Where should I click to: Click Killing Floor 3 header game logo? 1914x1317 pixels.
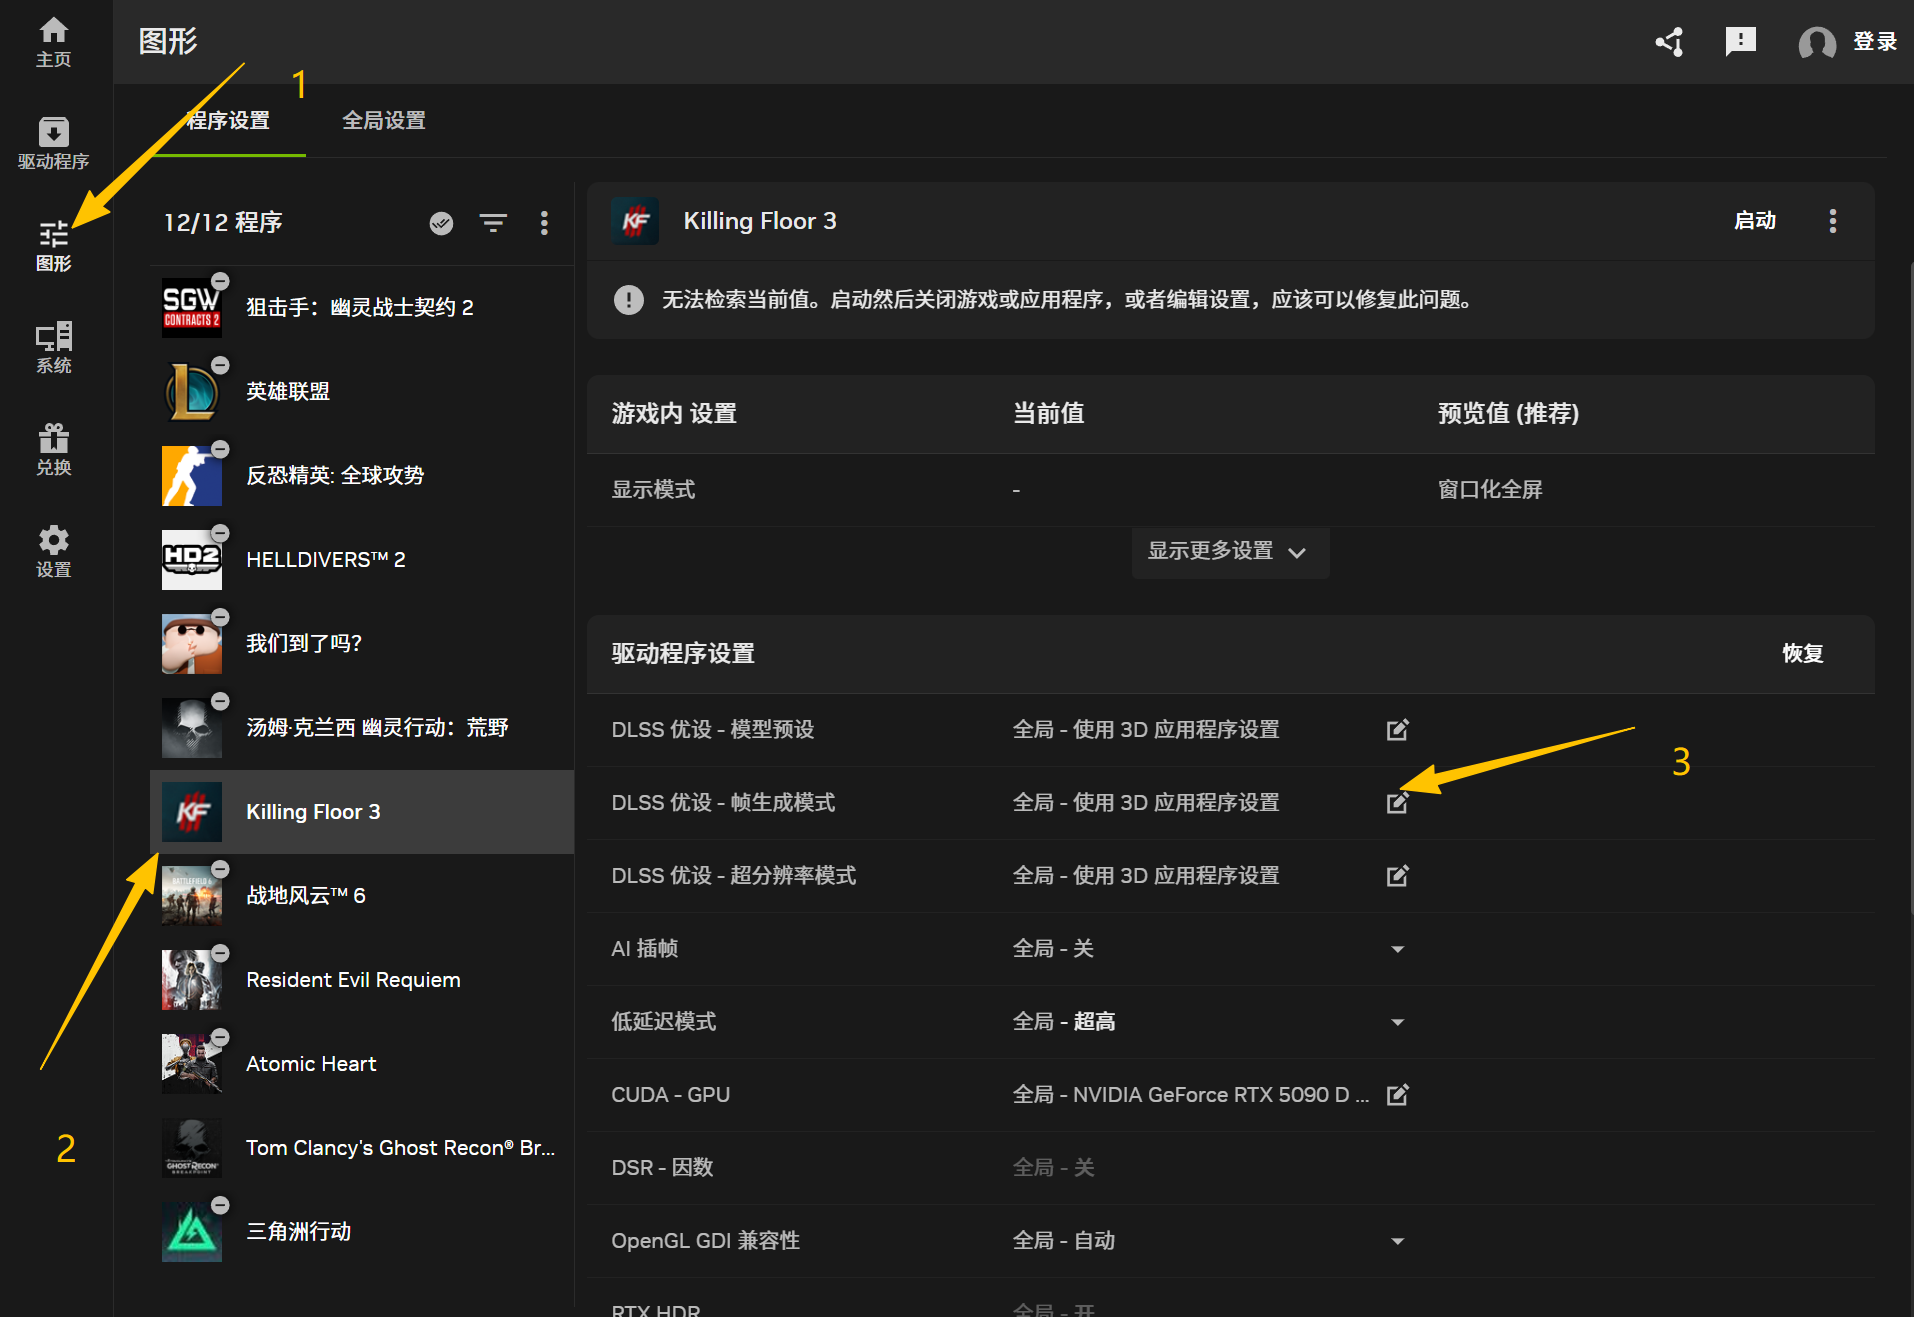pos(636,221)
